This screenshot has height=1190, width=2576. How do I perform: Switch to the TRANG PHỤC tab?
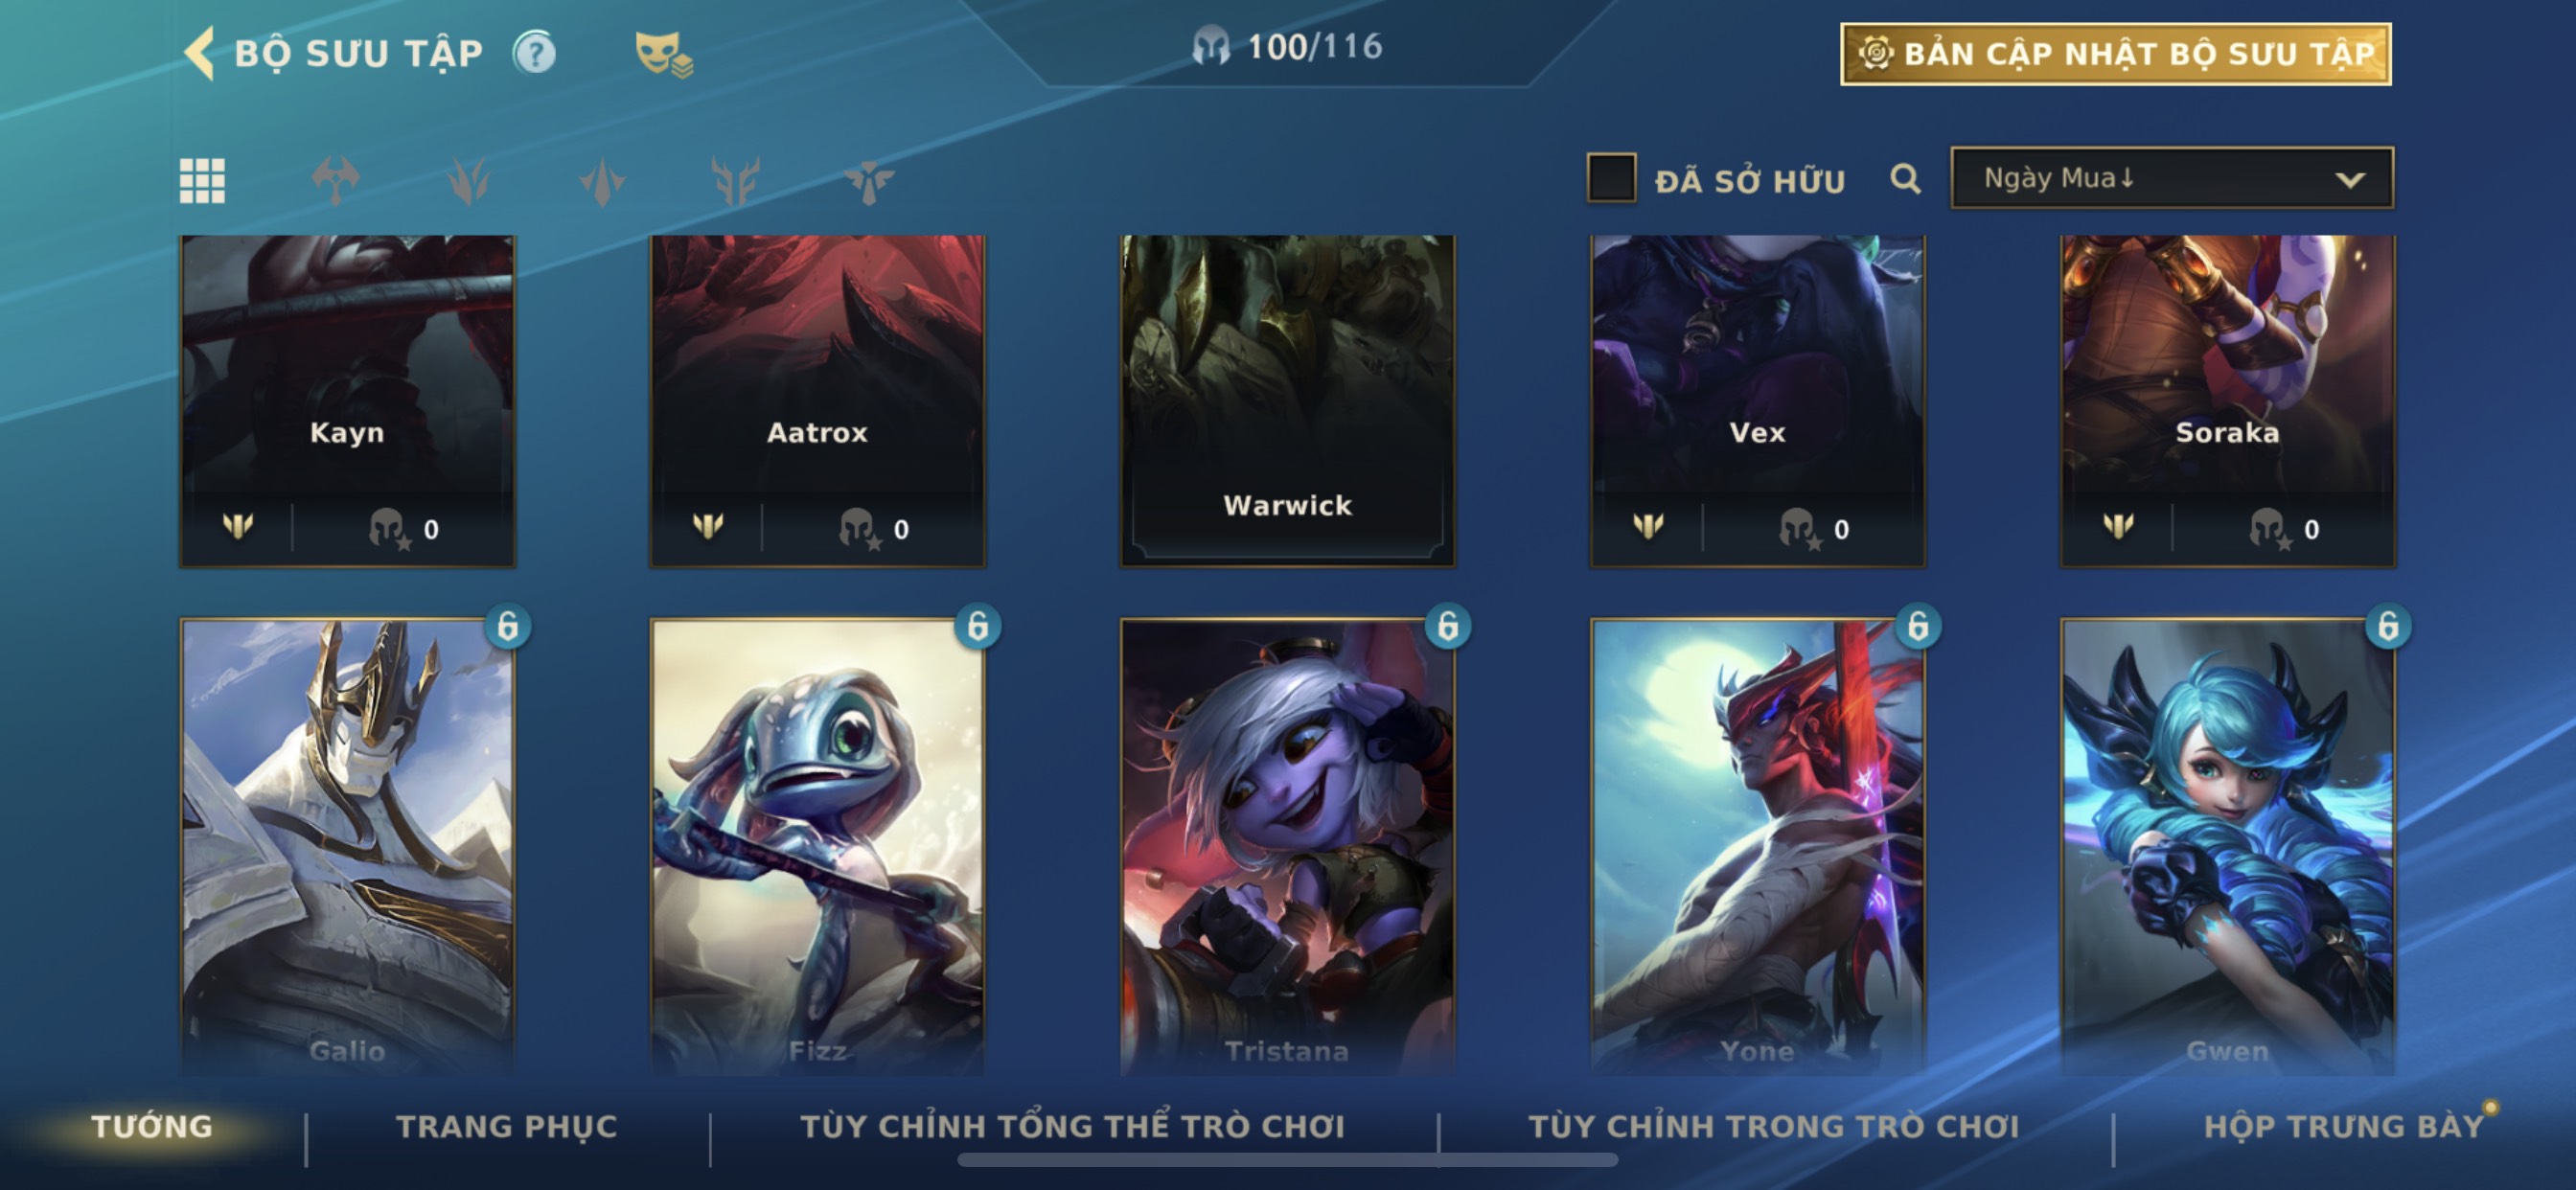[507, 1126]
